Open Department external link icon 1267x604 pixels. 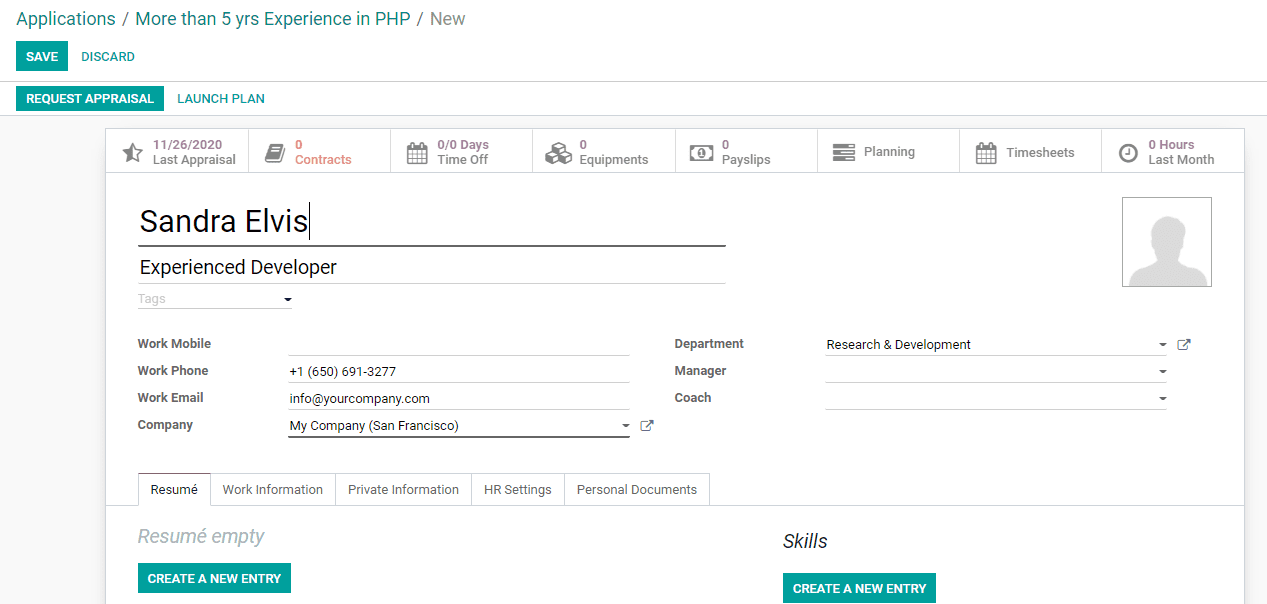(1184, 344)
